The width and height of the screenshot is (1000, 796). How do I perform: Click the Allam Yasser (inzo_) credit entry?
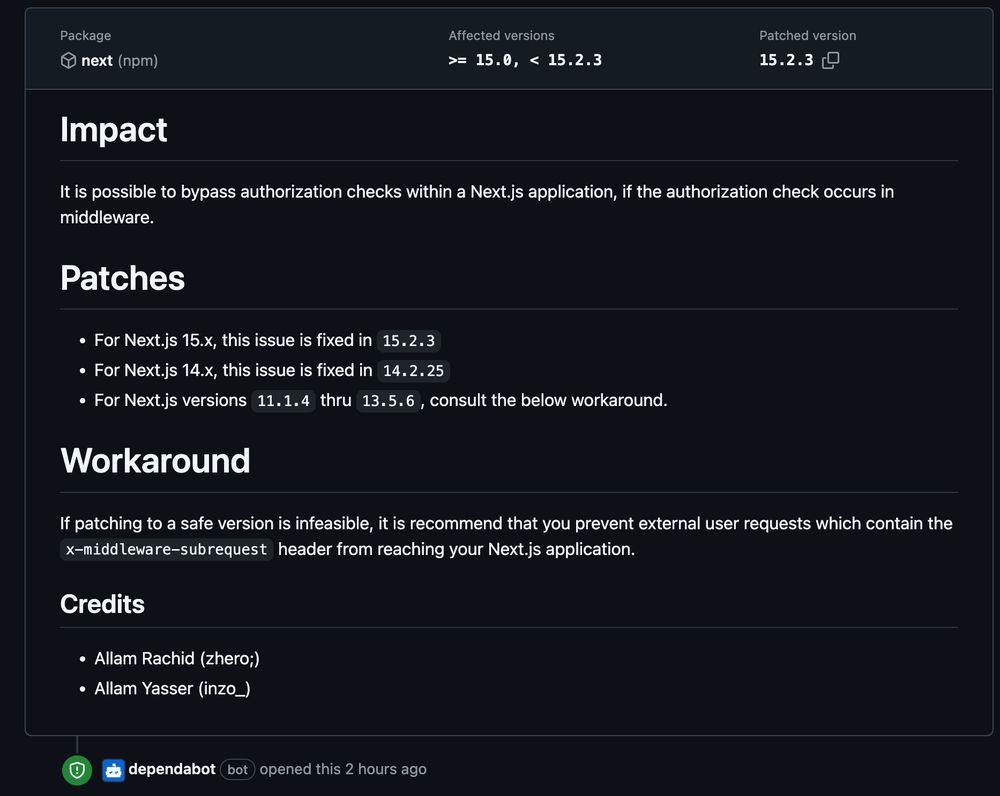[x=172, y=688]
